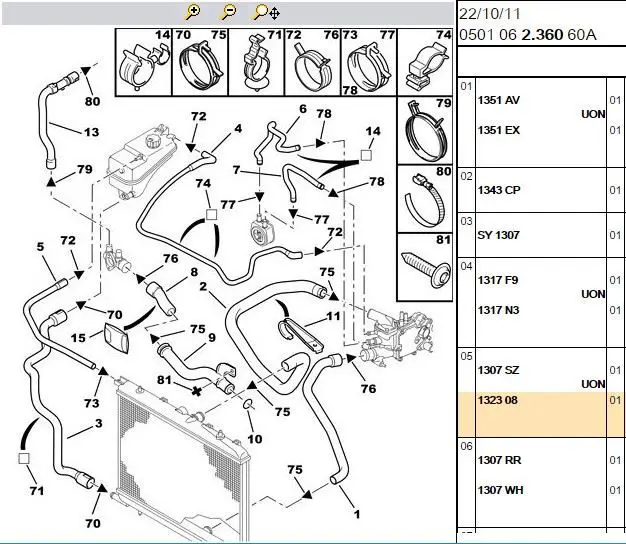Screen dimensions: 626x544
Task: Click clip thumbnail numbered 71
Action: point(254,62)
